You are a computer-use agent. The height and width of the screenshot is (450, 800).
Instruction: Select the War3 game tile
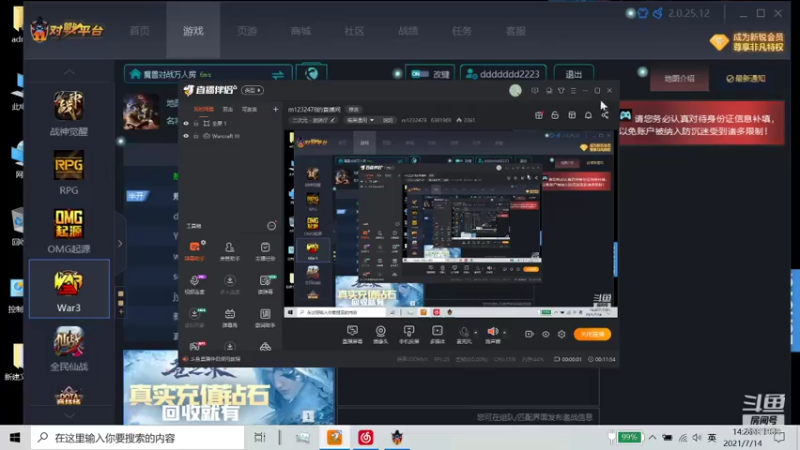[69, 289]
